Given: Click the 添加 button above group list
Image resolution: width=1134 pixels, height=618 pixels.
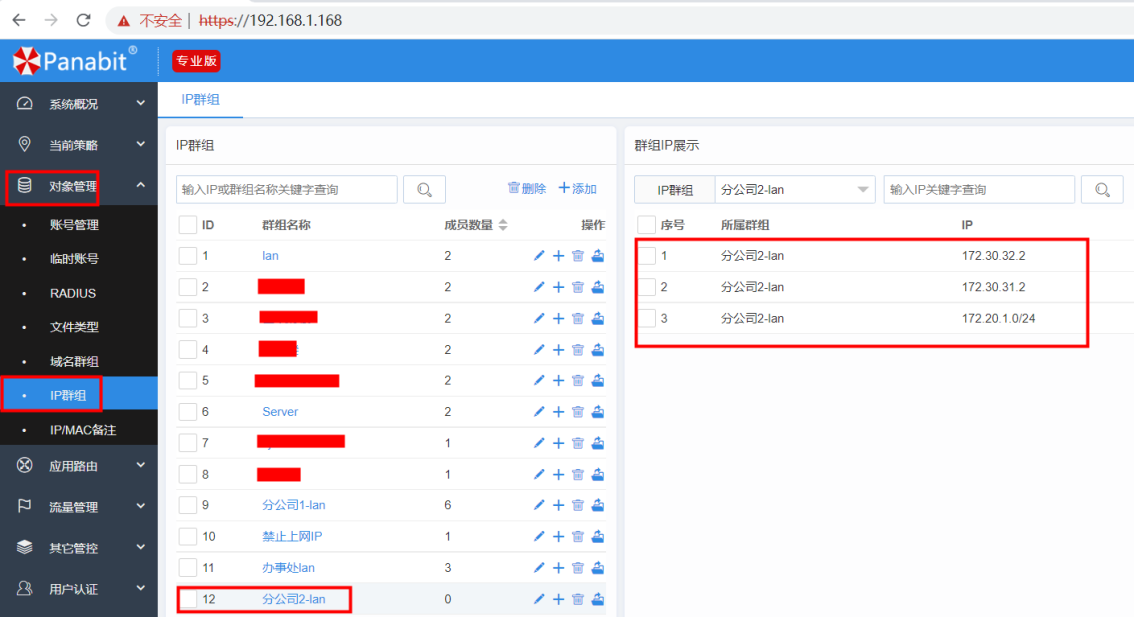Looking at the screenshot, I should [x=577, y=189].
